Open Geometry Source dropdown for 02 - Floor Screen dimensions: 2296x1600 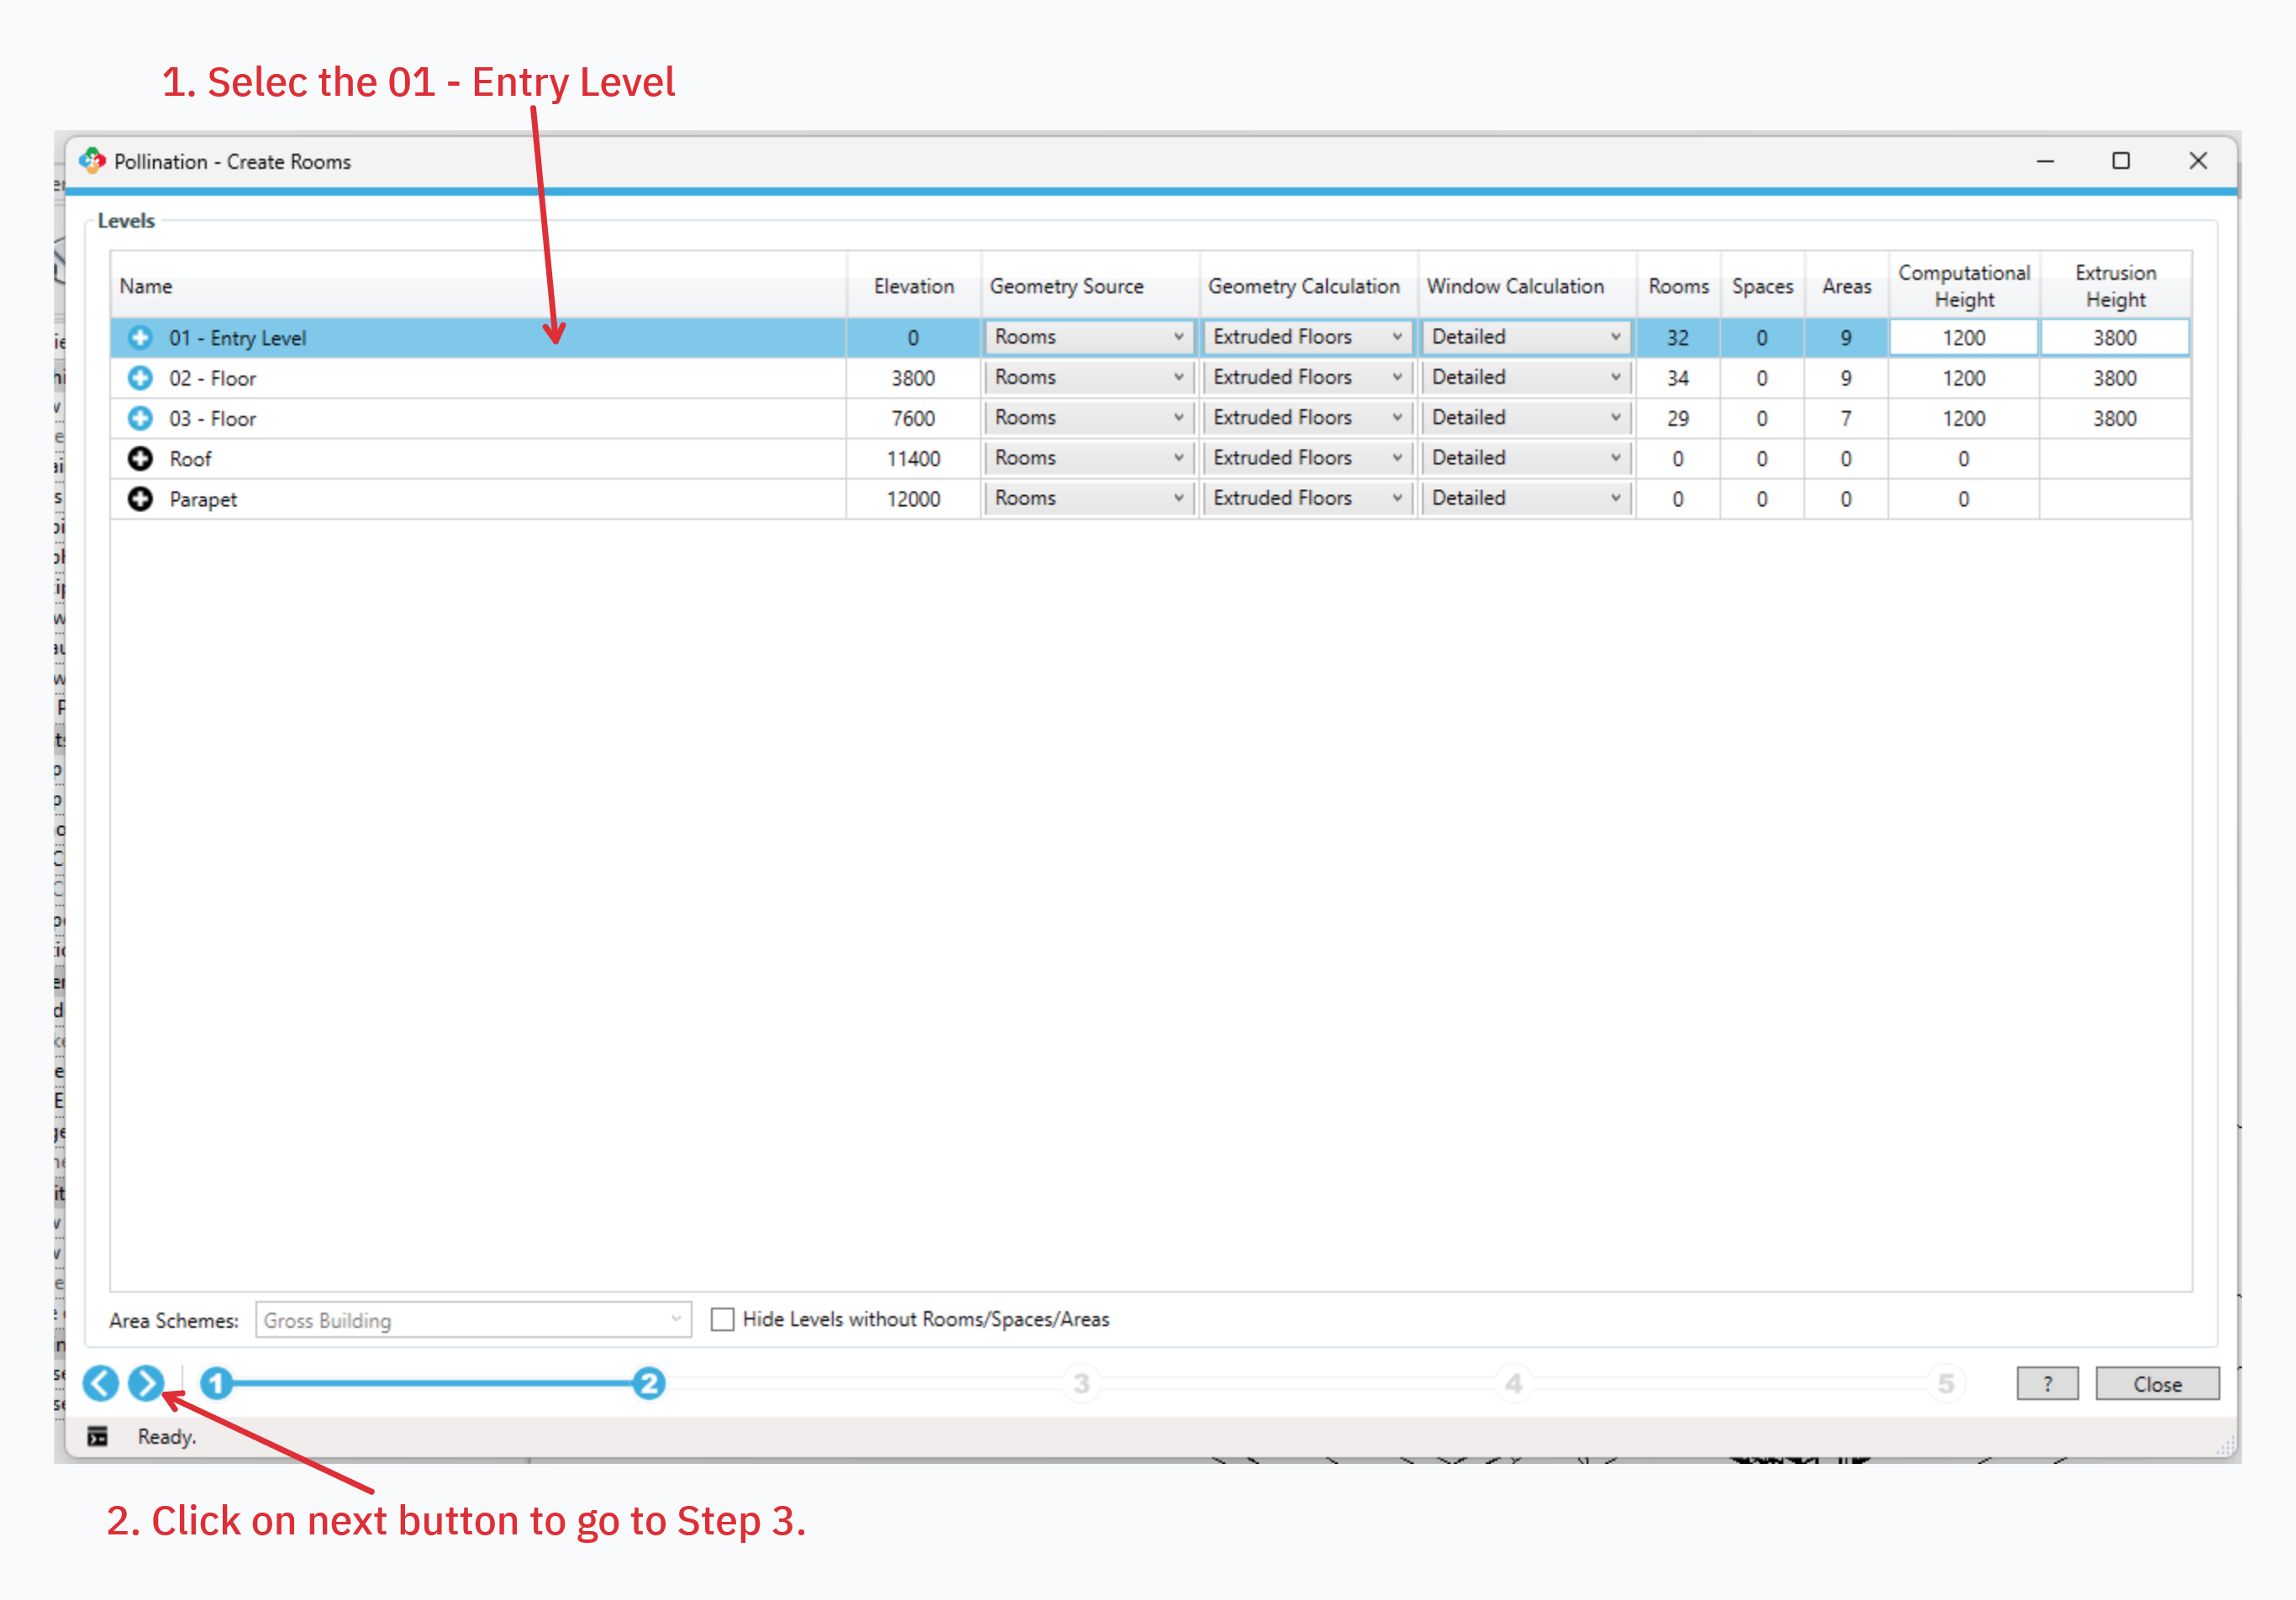(1088, 377)
